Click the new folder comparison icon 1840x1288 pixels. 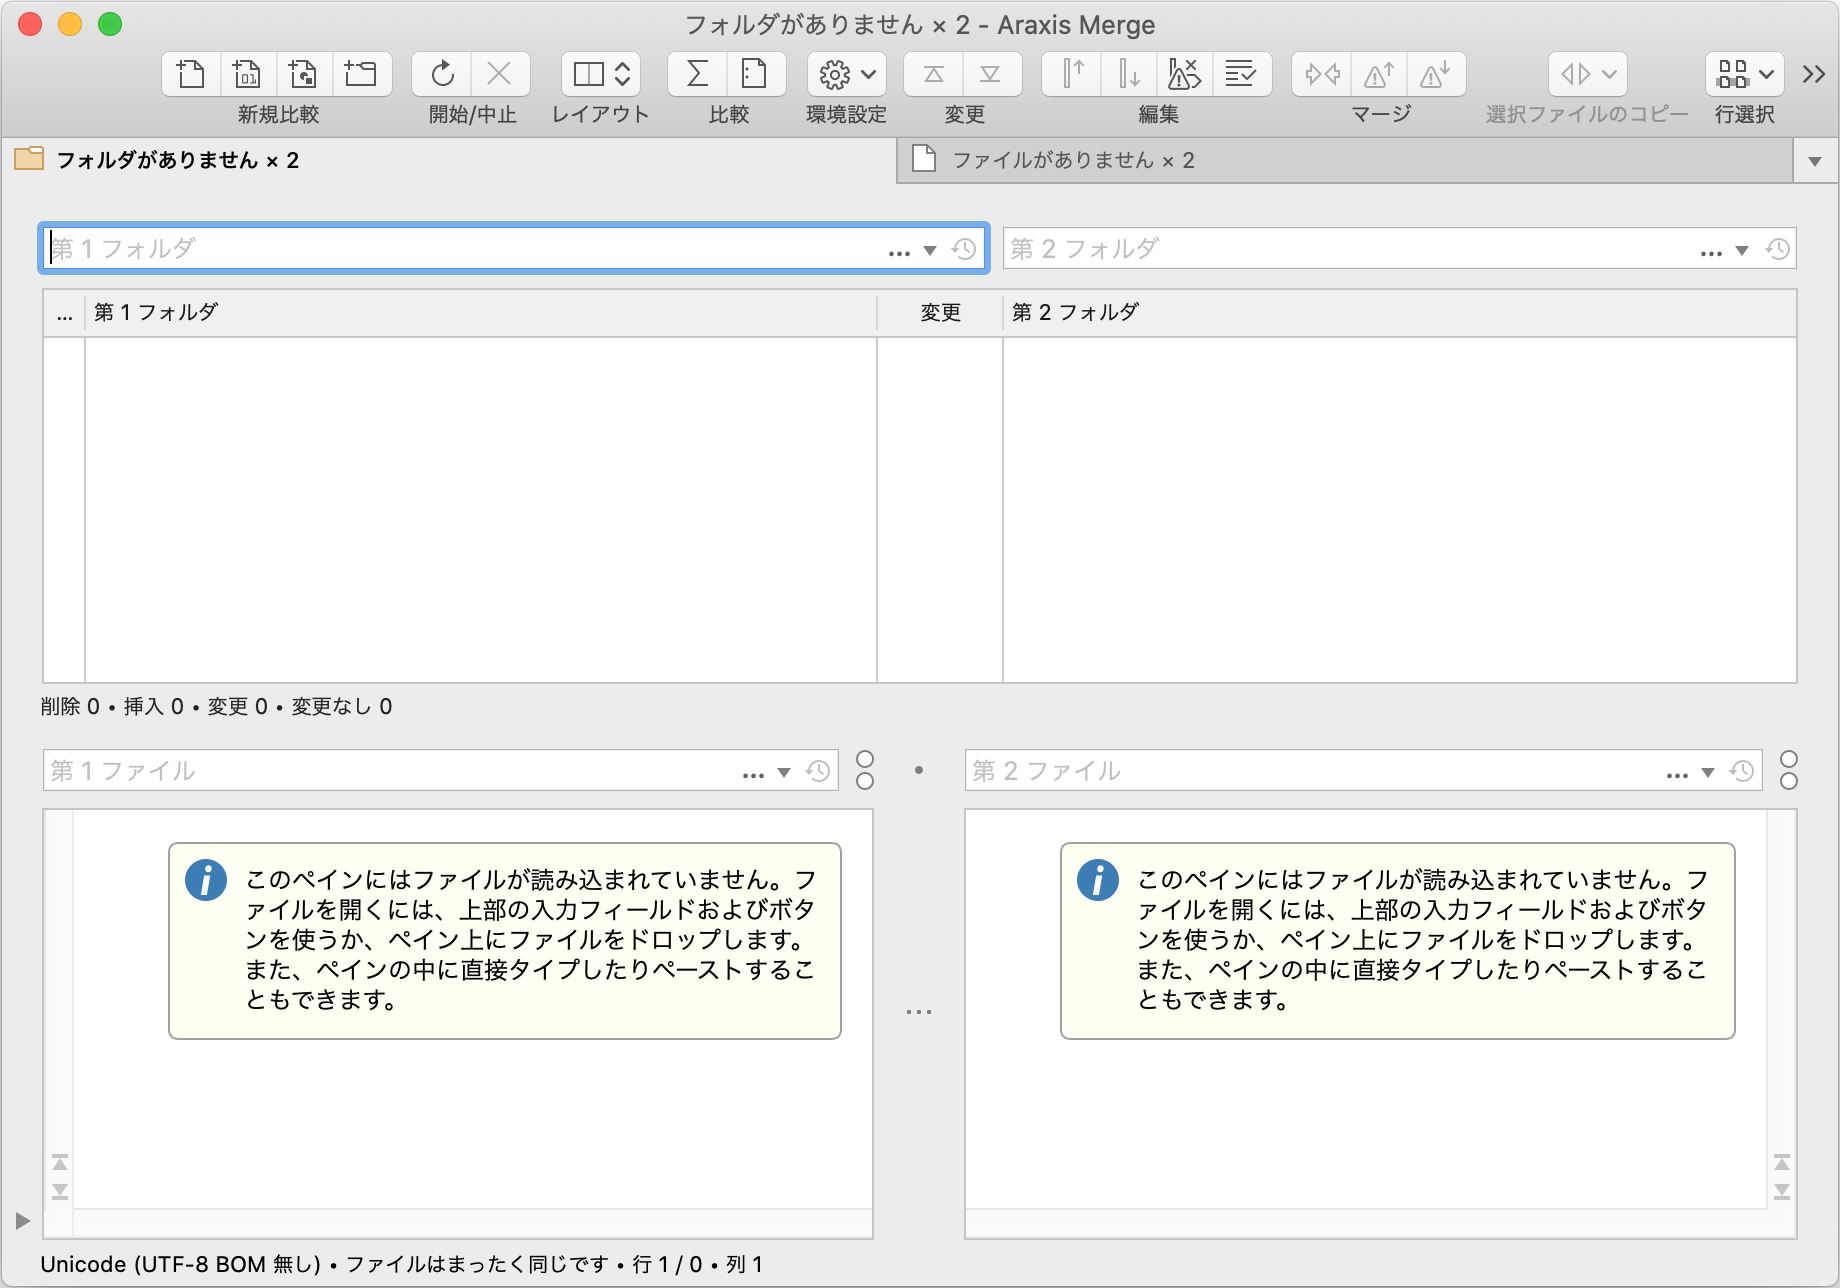(x=360, y=74)
